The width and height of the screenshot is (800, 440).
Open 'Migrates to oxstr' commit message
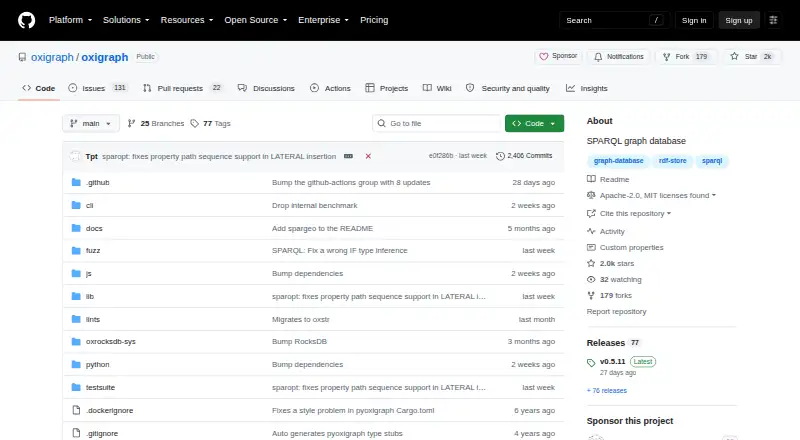tap(301, 320)
